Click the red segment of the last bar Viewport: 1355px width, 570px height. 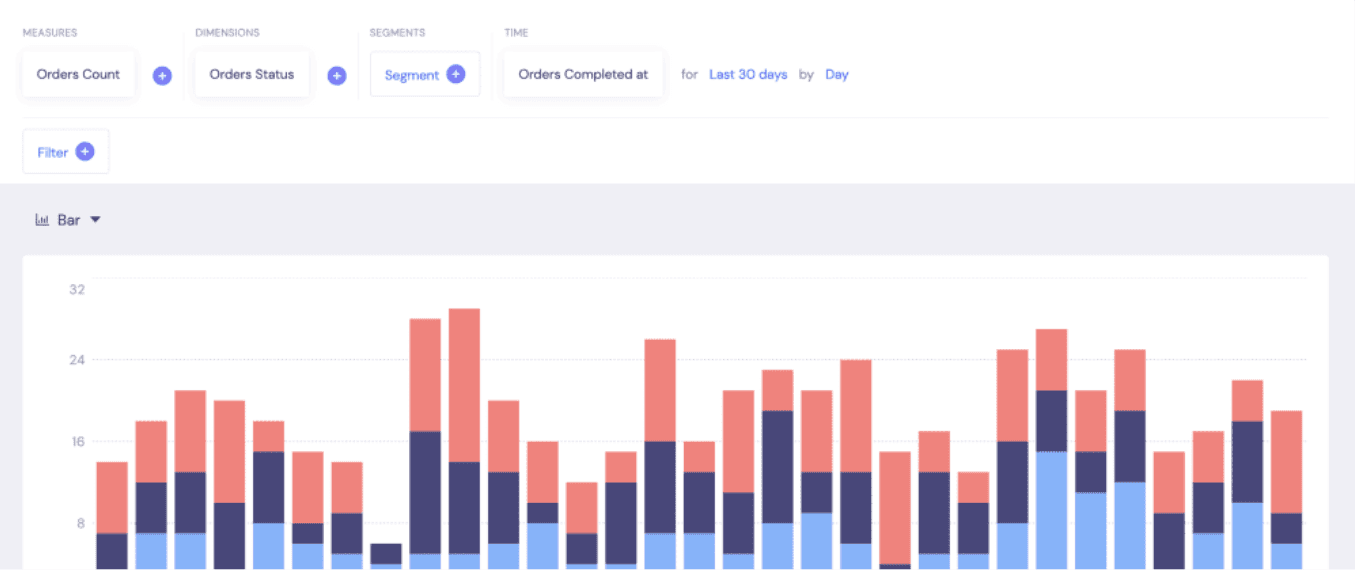coord(1286,461)
